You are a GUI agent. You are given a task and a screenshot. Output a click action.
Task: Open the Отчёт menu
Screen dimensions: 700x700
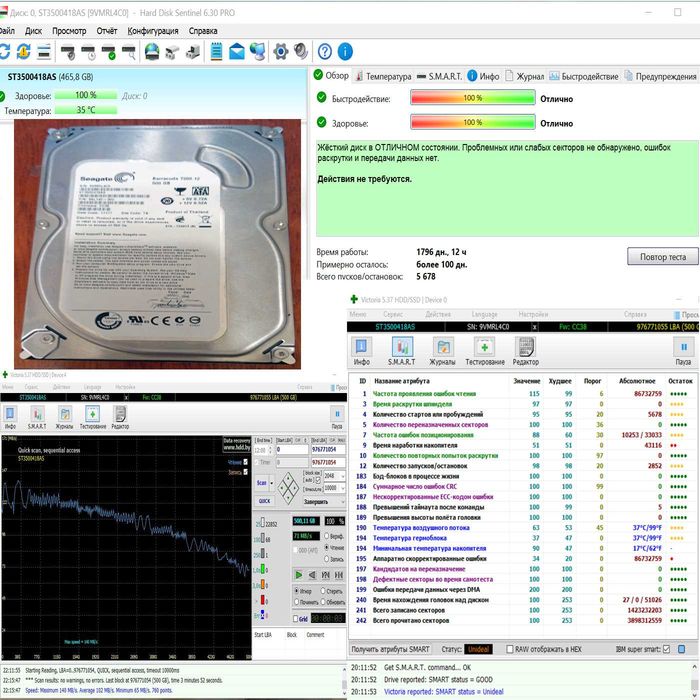point(107,31)
